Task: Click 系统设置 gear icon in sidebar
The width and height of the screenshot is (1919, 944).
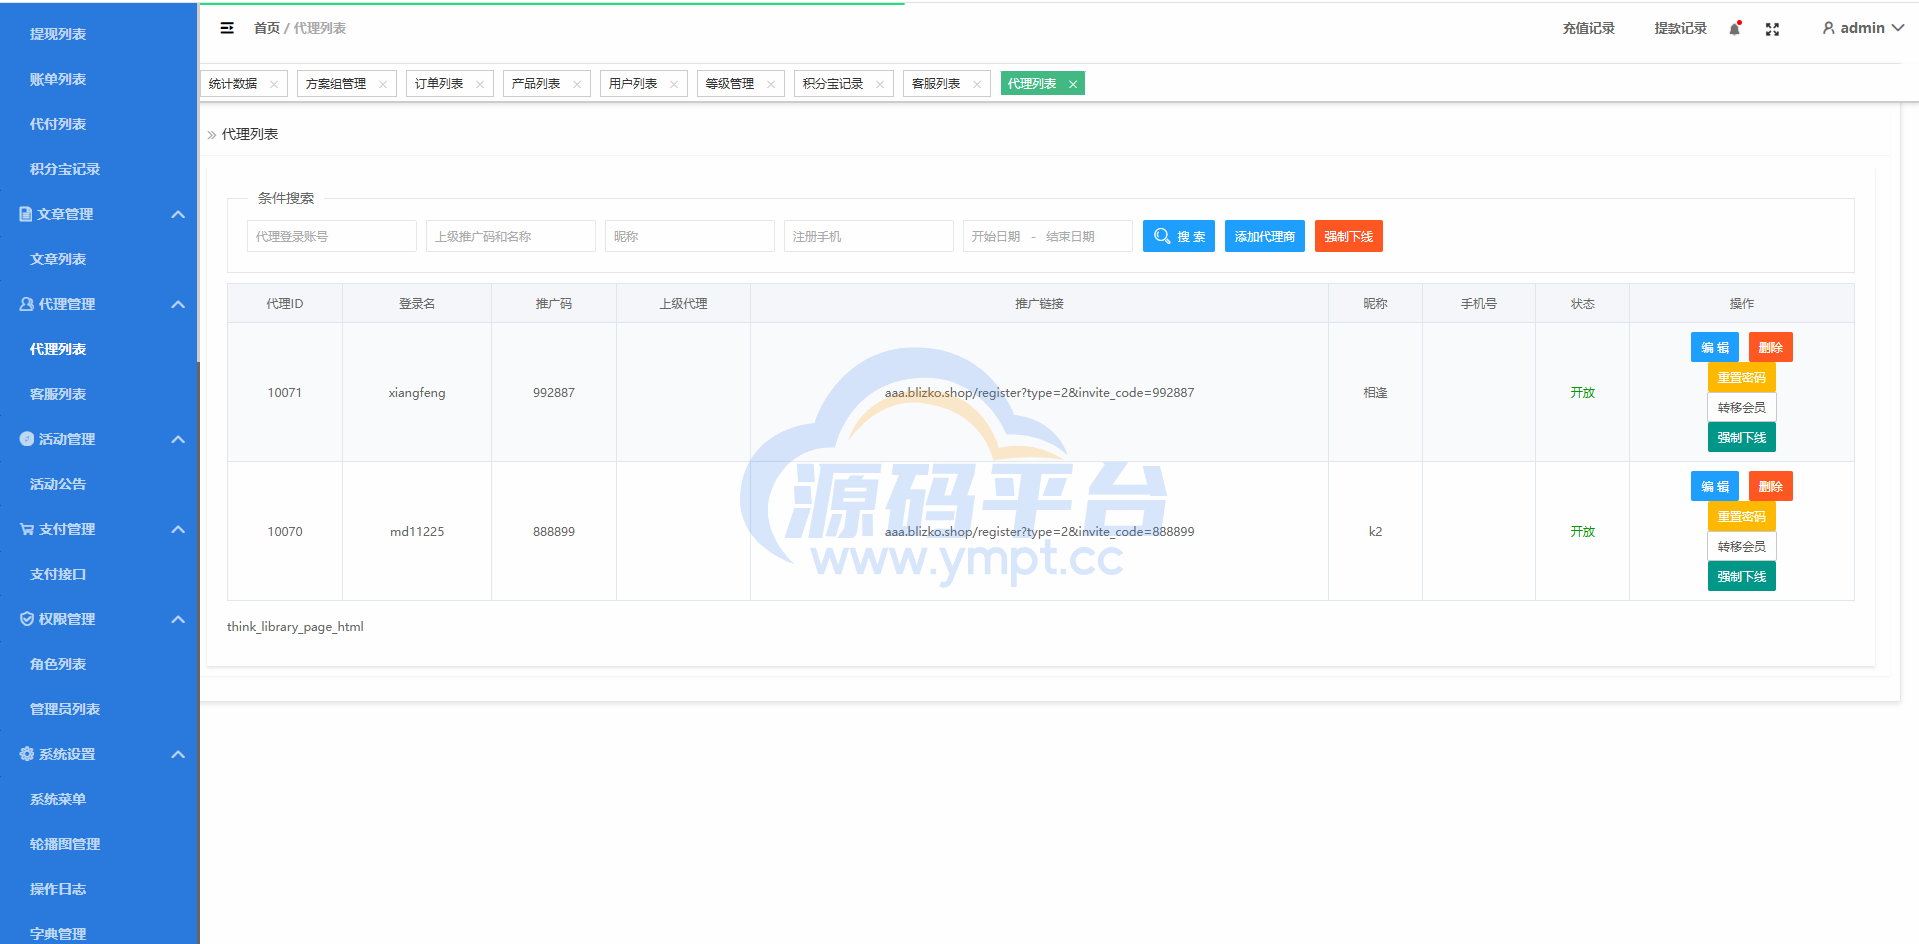Action: point(27,754)
